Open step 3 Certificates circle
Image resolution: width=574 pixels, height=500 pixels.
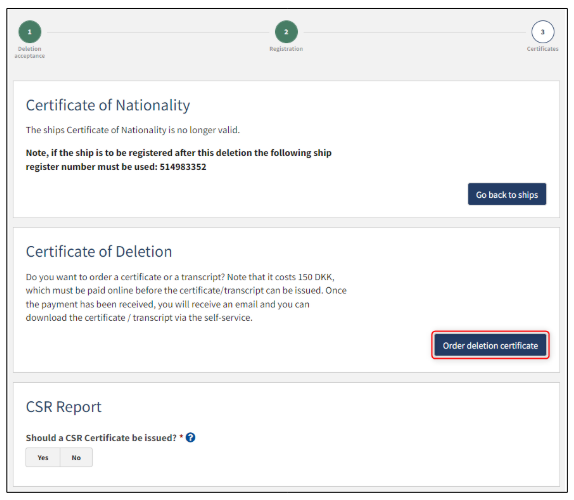(543, 32)
